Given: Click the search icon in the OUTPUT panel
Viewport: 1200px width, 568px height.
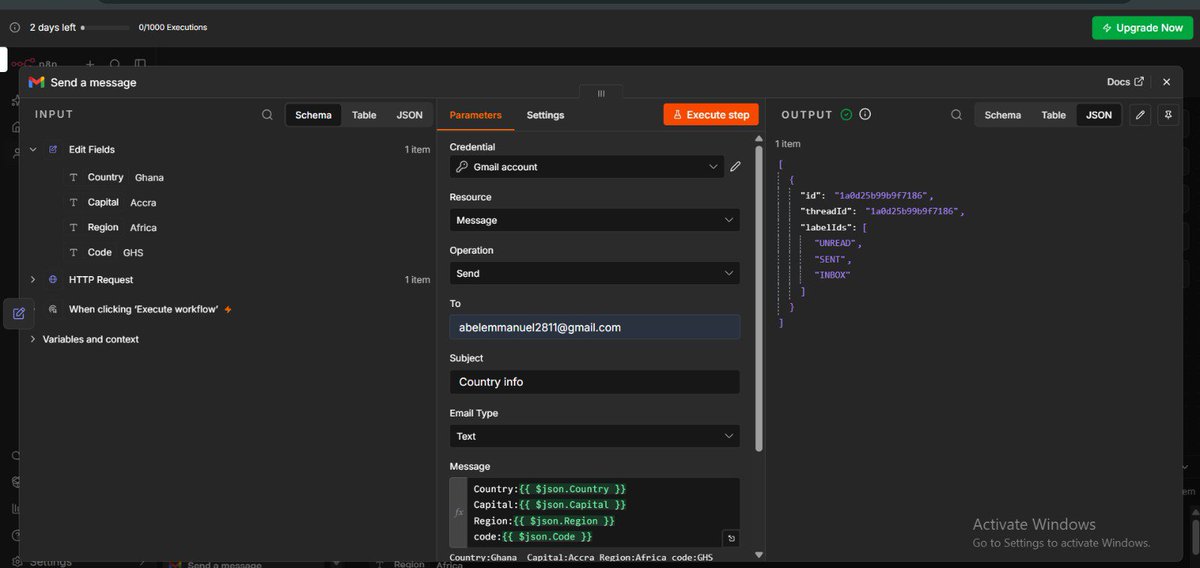Looking at the screenshot, I should pyautogui.click(x=957, y=115).
